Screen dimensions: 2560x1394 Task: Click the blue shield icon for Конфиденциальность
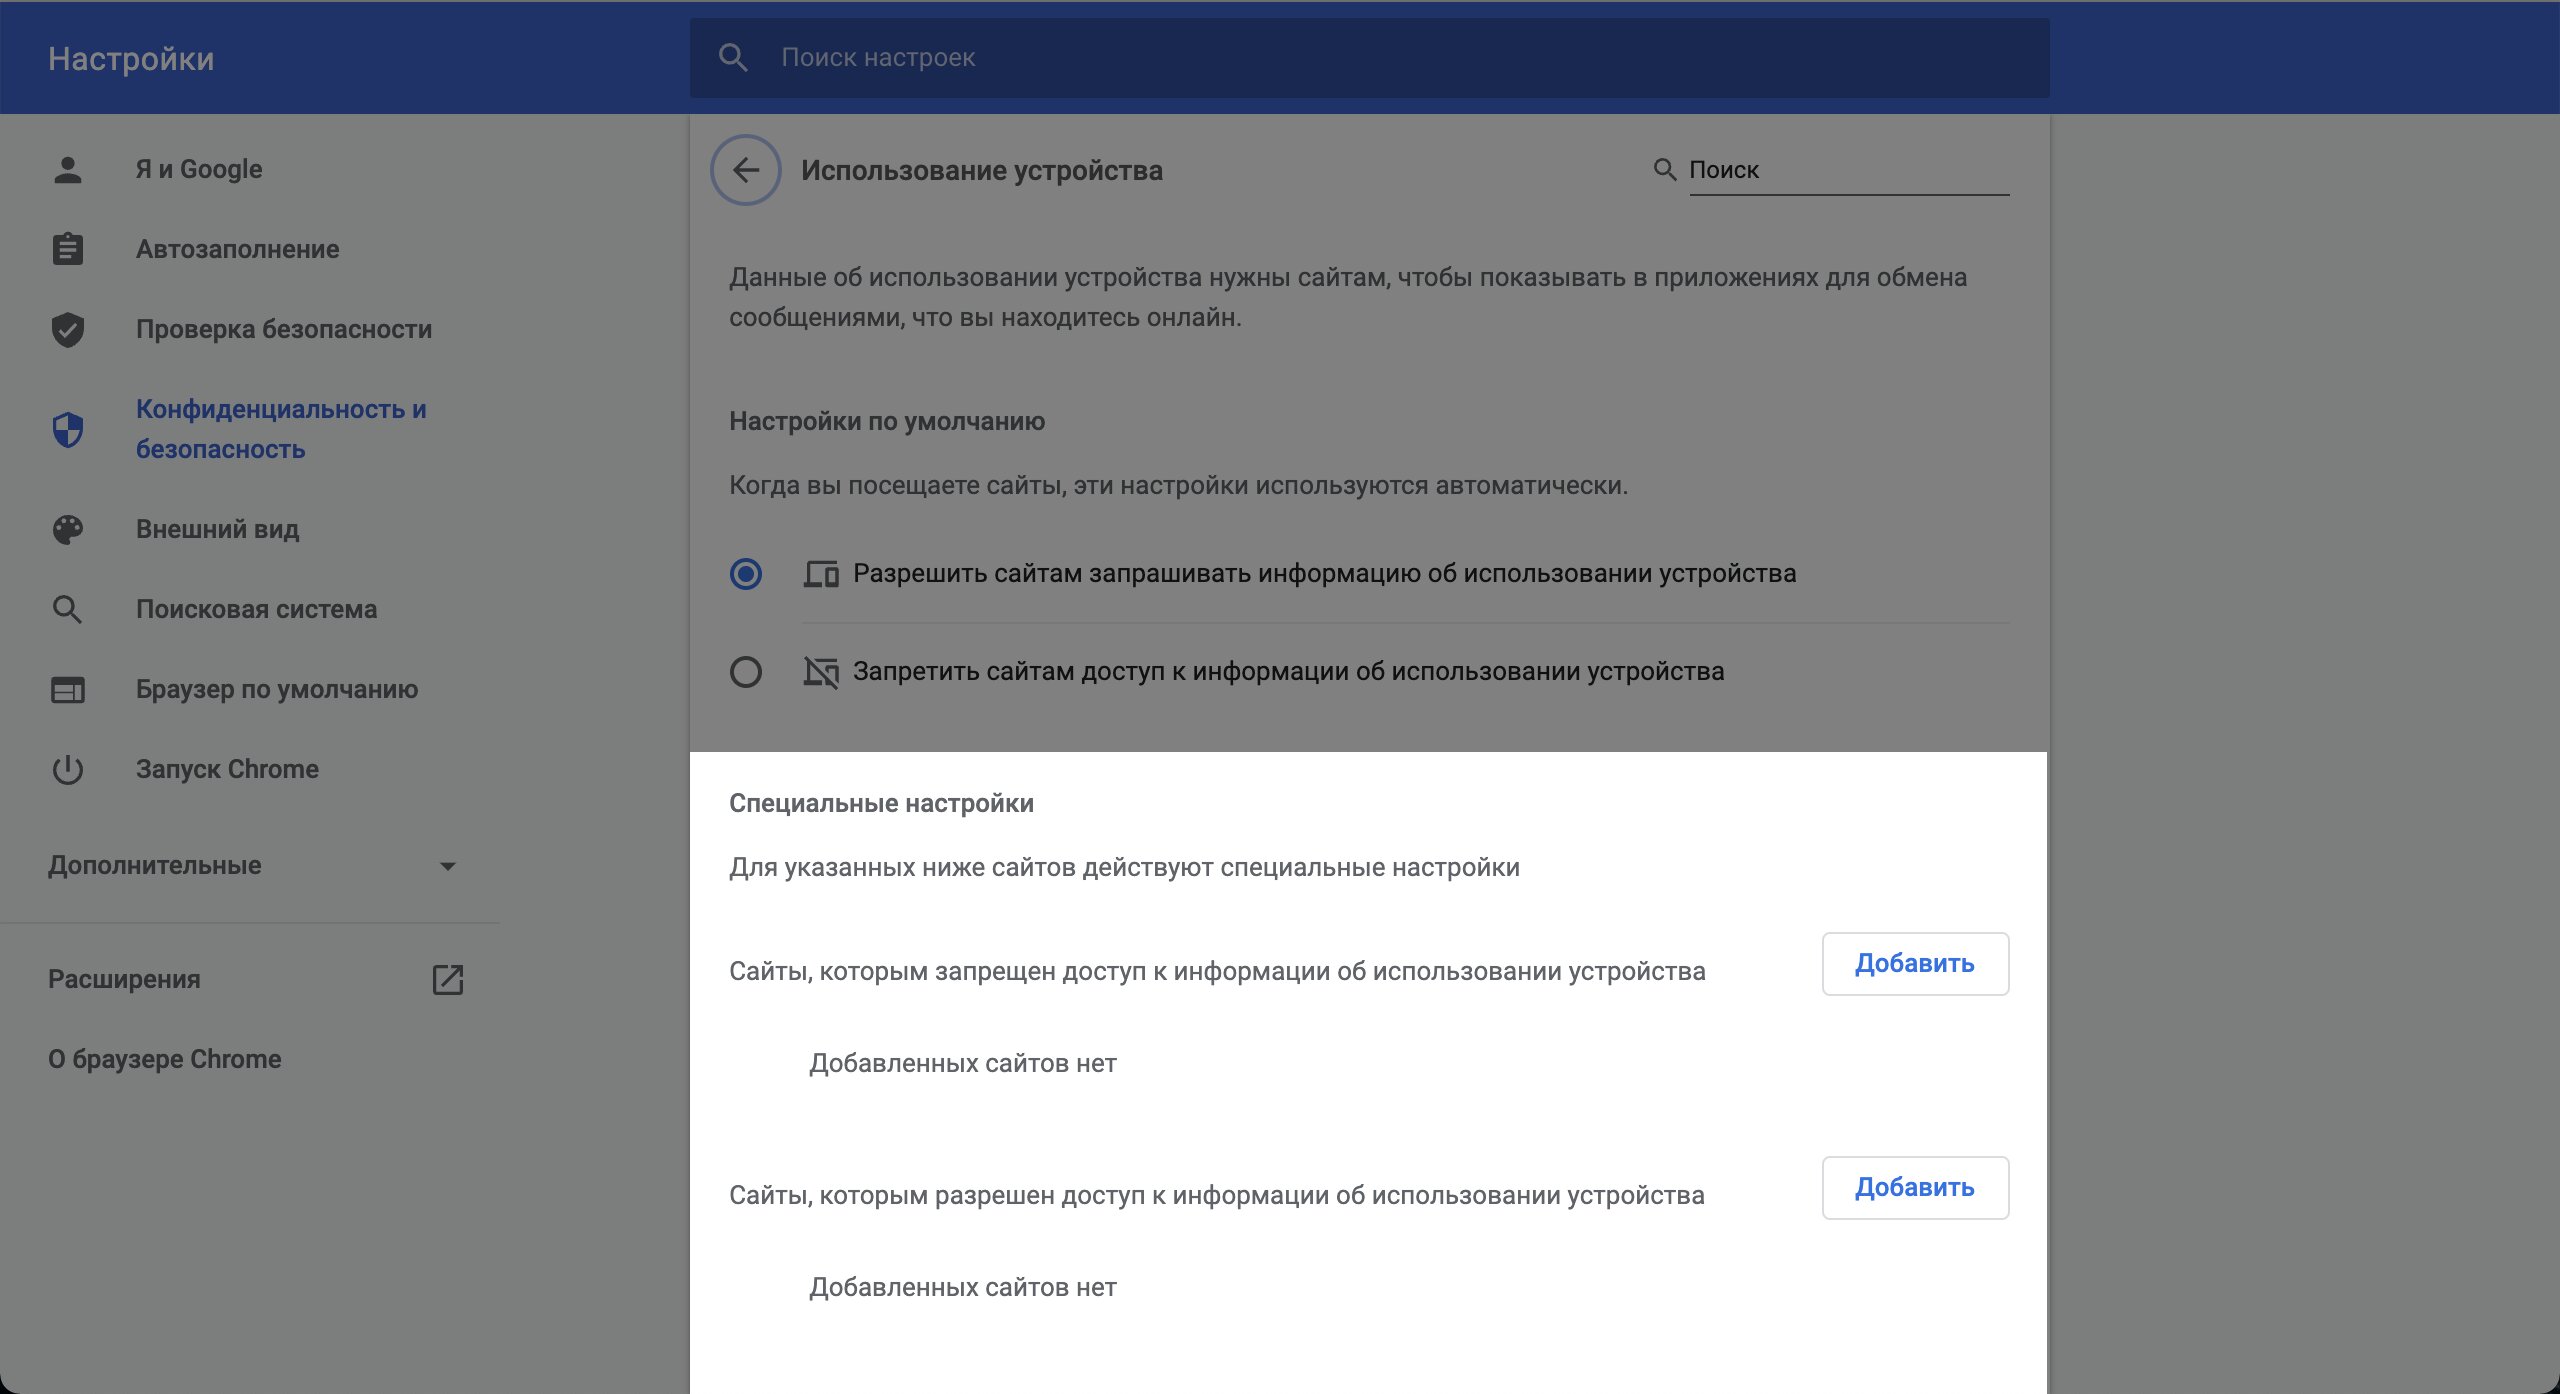coord(68,430)
